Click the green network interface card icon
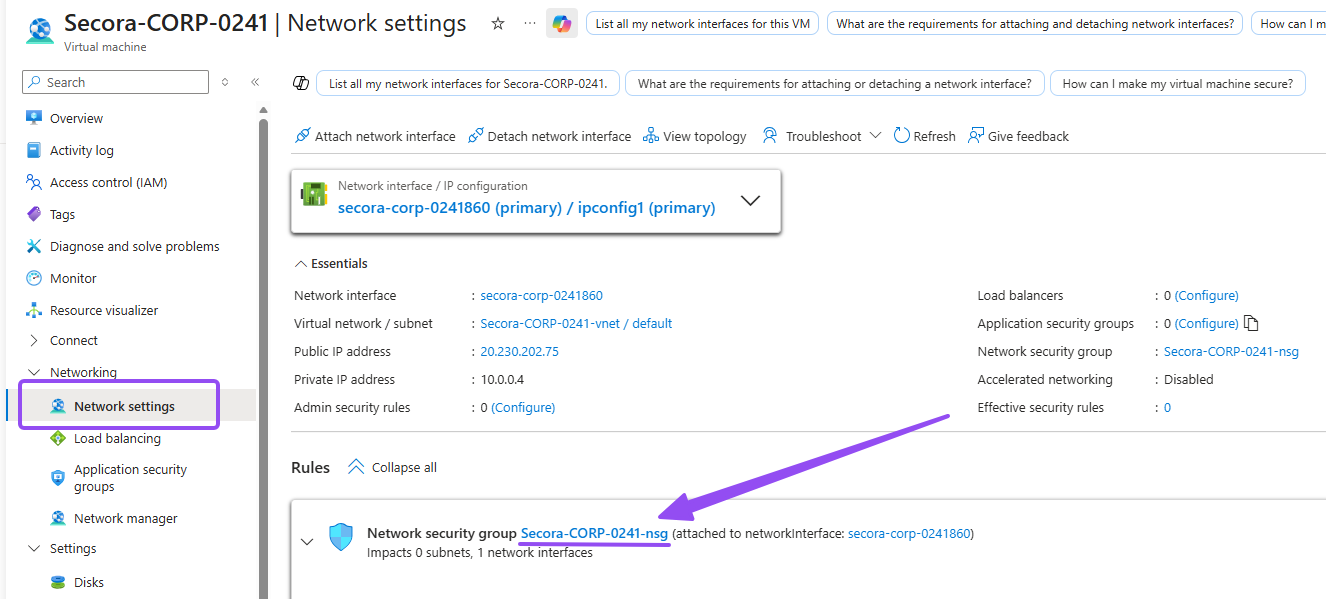Viewport: 1326px width, 599px height. click(x=315, y=195)
